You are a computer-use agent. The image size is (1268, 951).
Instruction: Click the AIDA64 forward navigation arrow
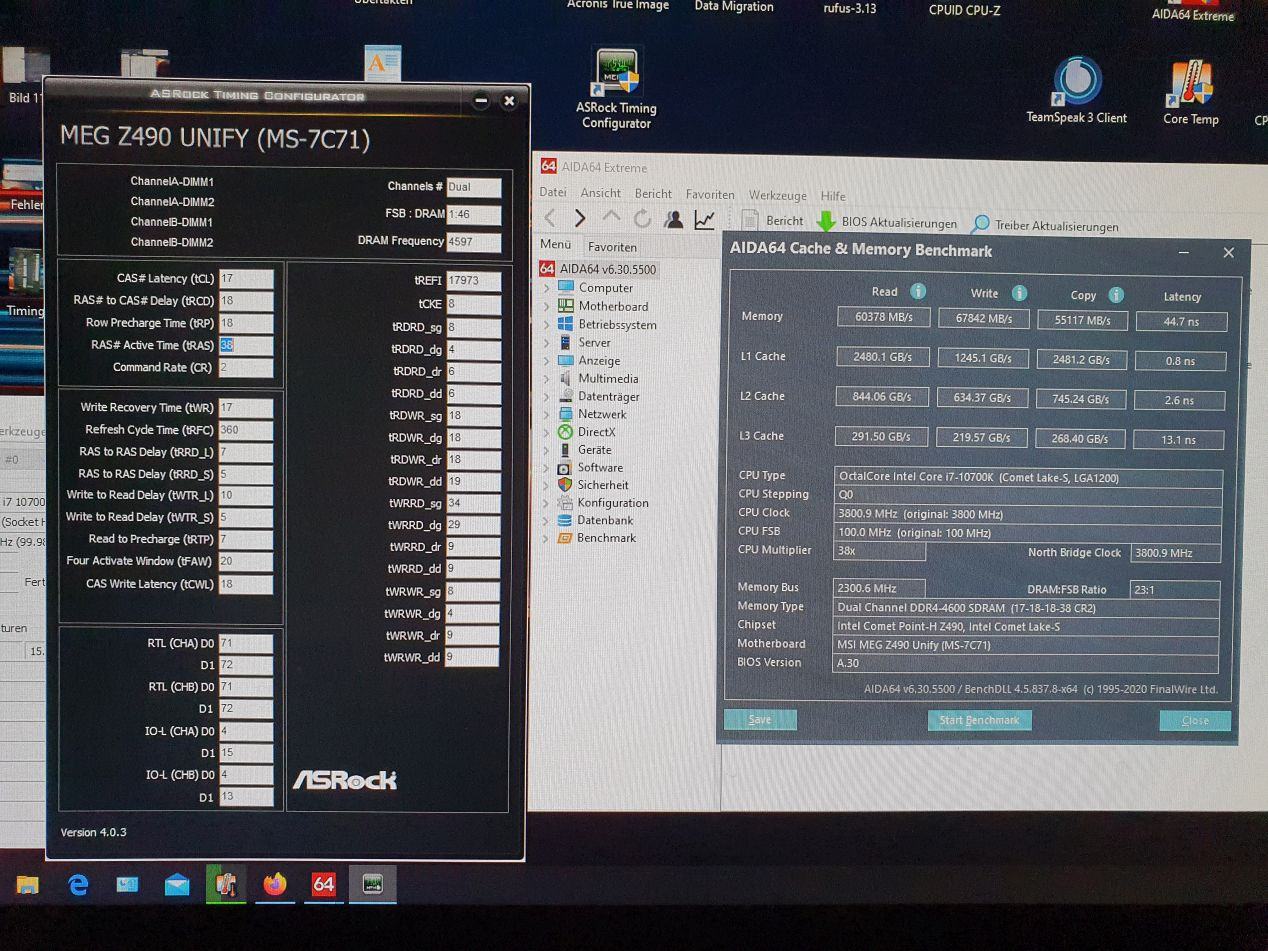pos(580,218)
